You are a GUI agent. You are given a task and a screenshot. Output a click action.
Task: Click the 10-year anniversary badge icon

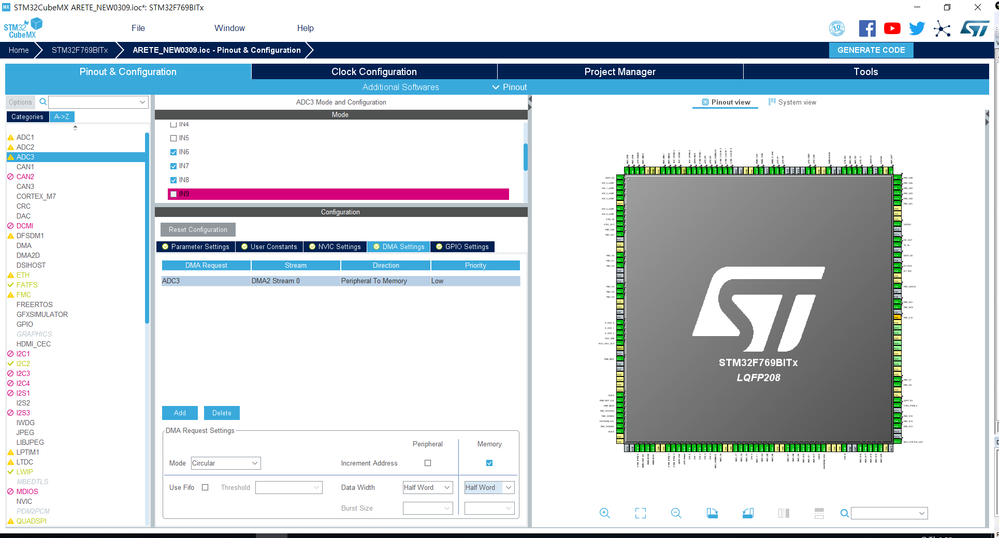pos(837,28)
